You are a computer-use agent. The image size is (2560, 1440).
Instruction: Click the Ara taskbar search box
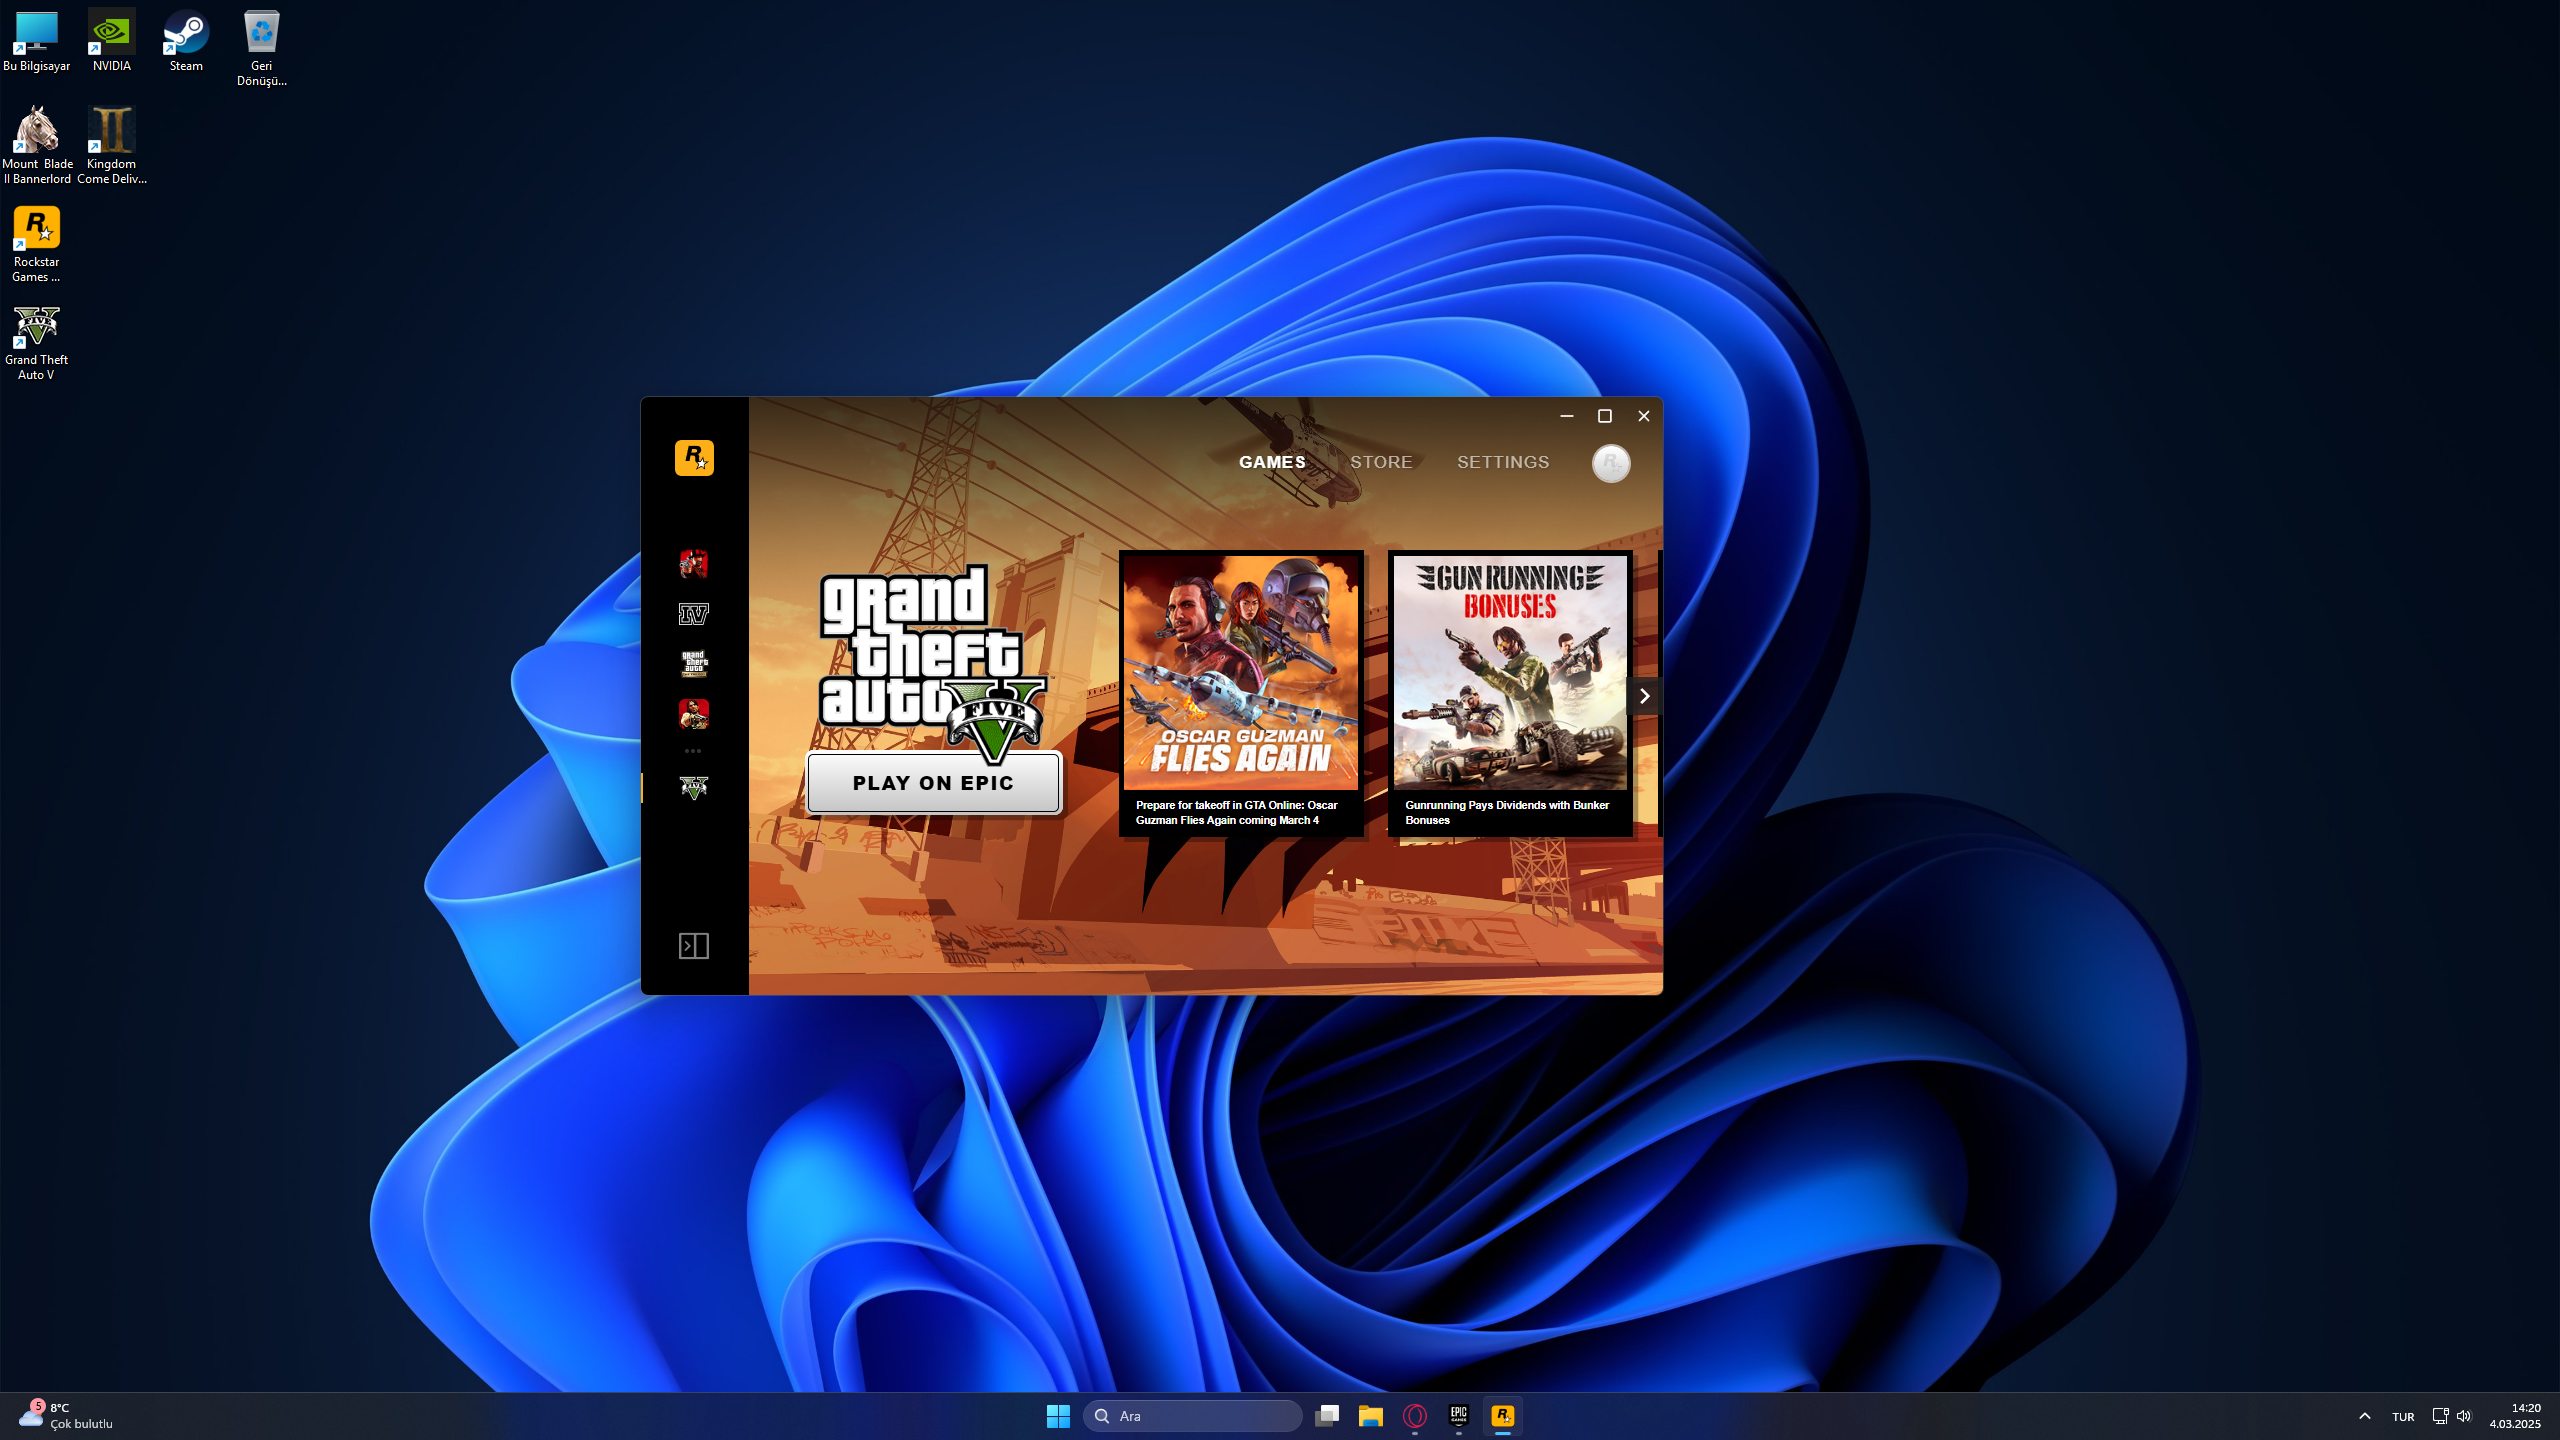[x=1192, y=1416]
